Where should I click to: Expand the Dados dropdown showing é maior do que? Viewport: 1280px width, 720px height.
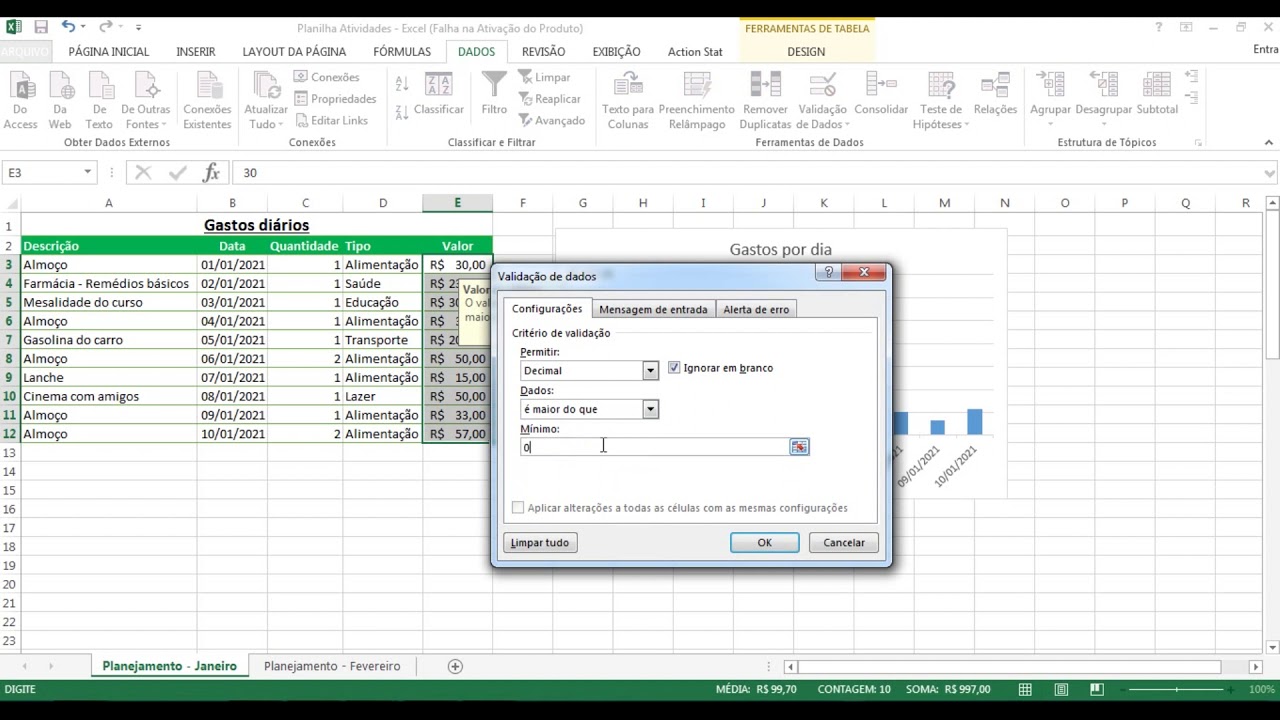650,409
